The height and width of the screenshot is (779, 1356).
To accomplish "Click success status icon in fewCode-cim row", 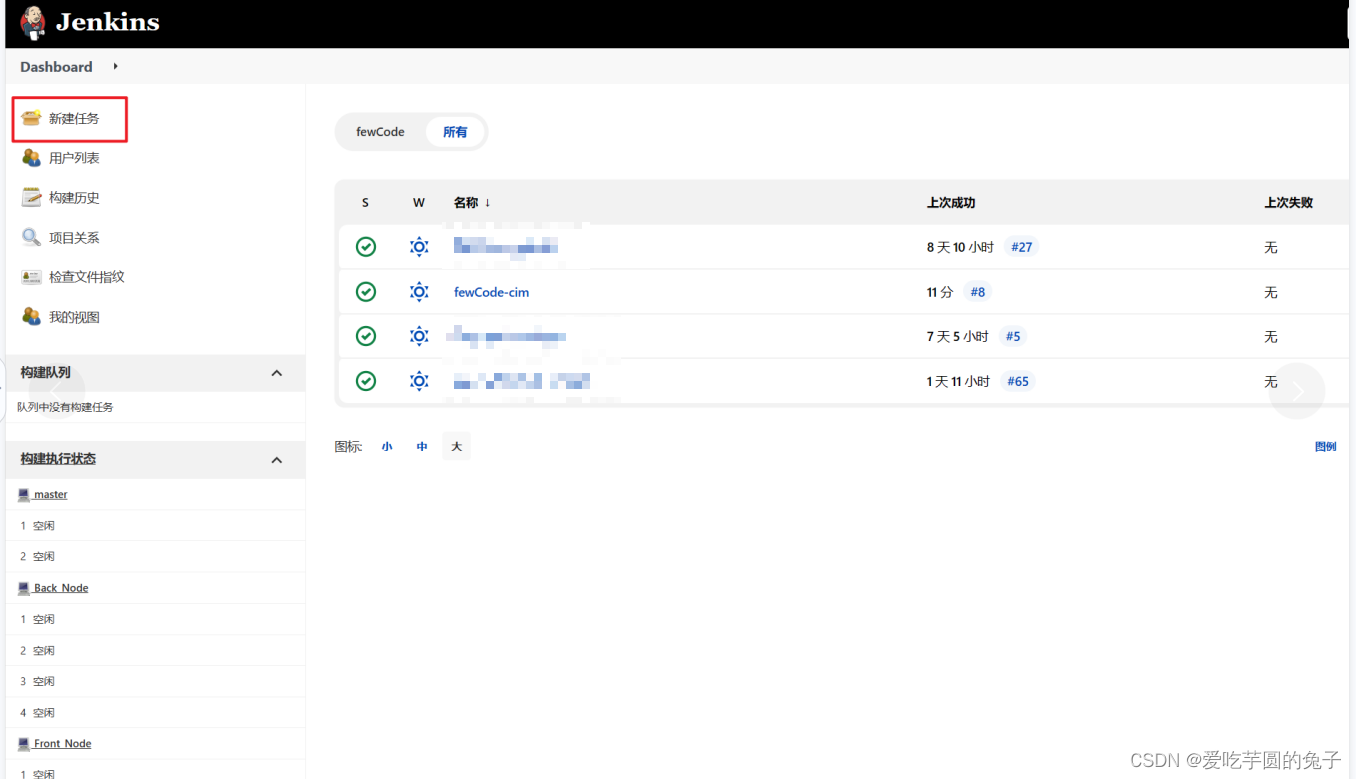I will pos(366,292).
